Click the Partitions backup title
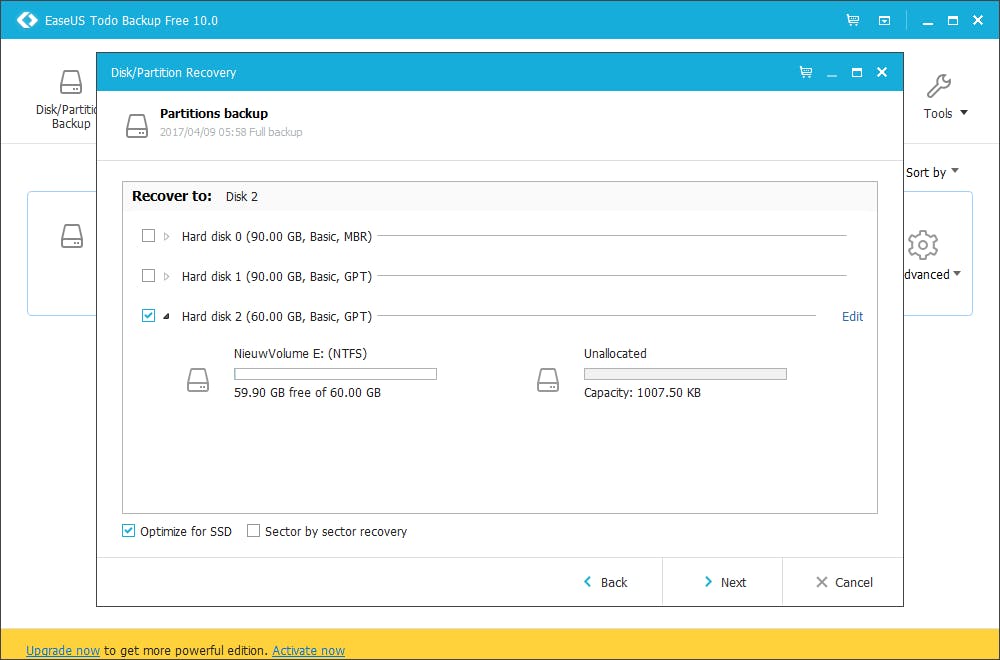 point(214,114)
